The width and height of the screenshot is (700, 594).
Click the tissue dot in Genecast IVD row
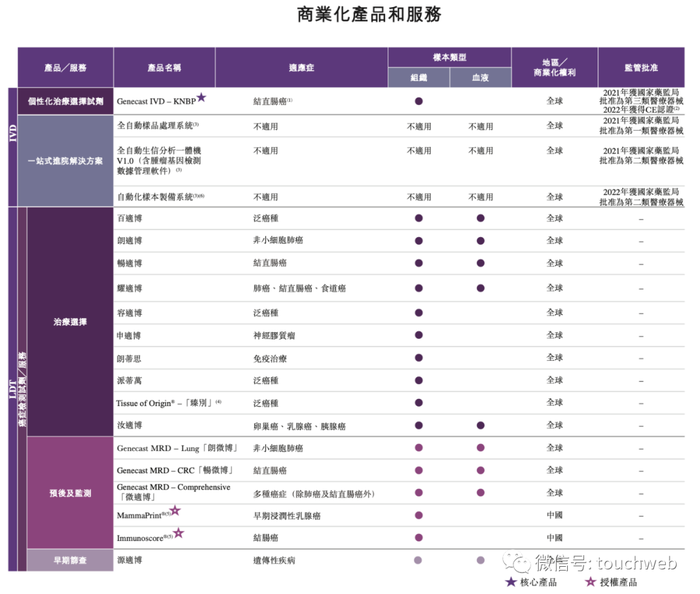pos(419,101)
